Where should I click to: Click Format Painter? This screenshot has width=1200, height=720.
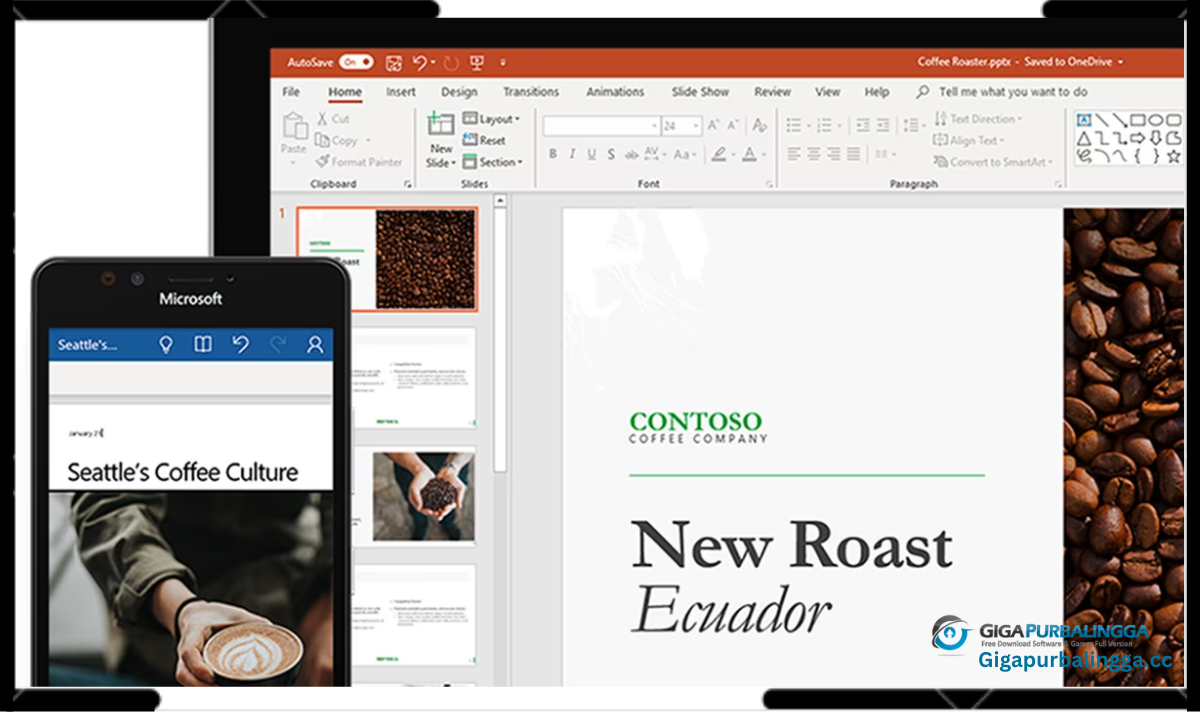coord(359,161)
